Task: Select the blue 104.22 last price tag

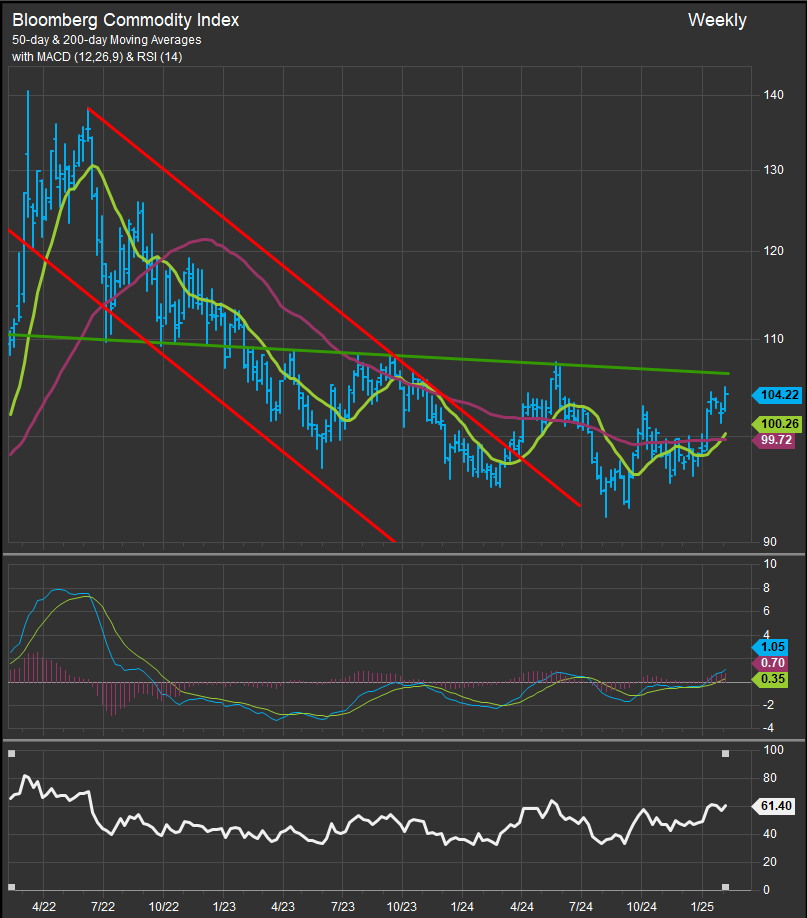Action: click(x=777, y=395)
